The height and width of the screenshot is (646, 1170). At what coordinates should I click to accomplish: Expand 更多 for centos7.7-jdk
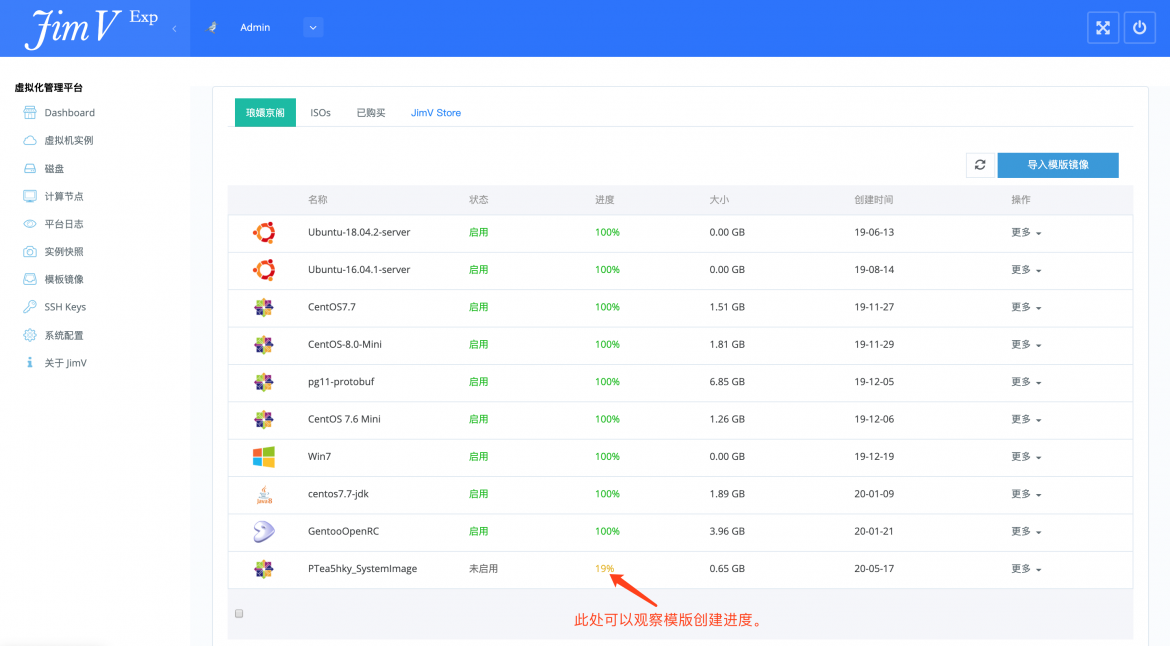1026,494
